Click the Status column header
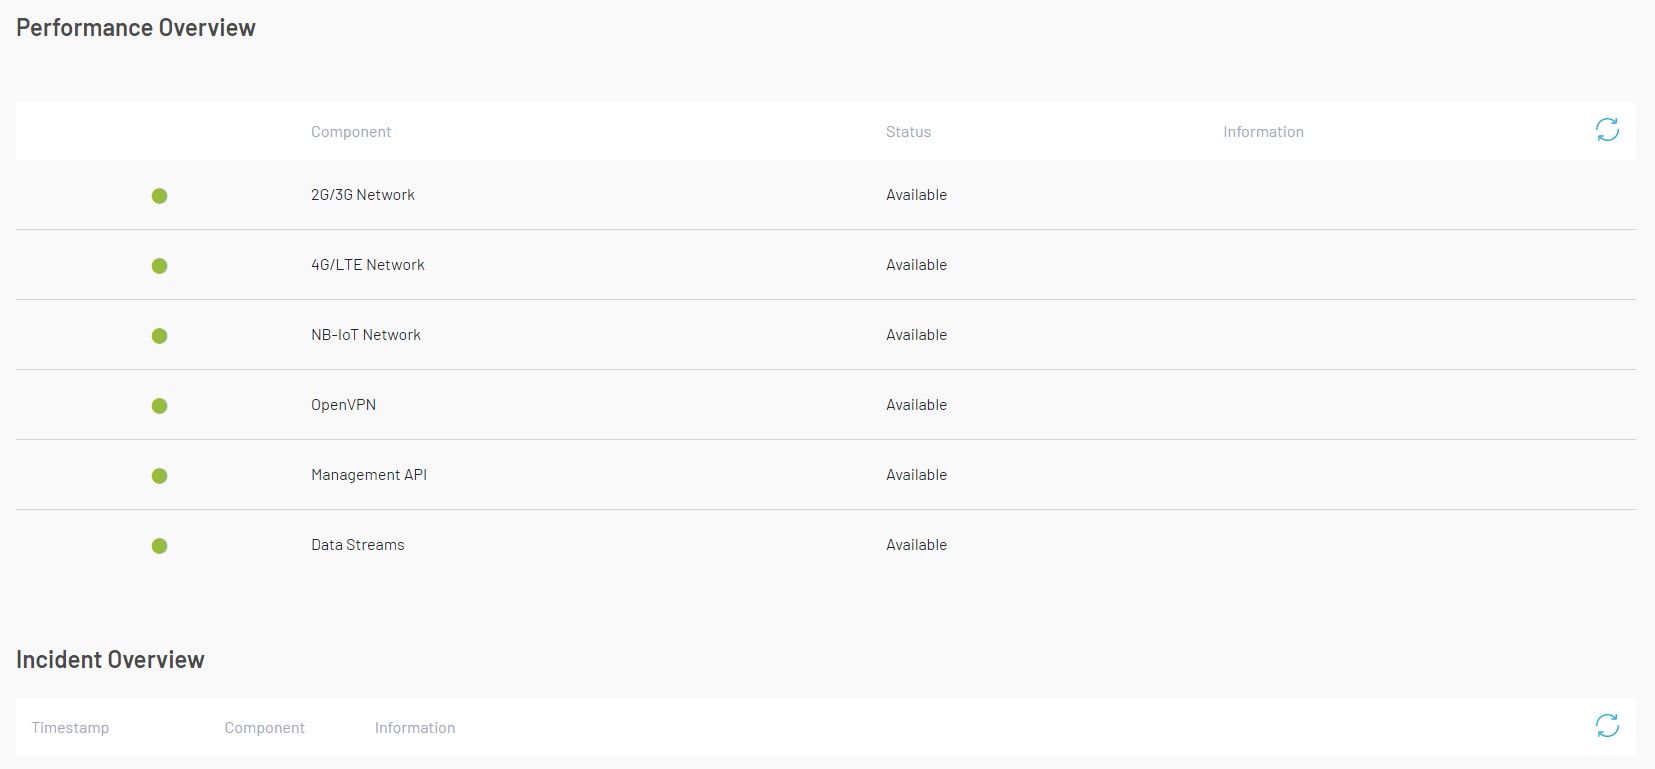The image size is (1655, 769). pos(908,131)
